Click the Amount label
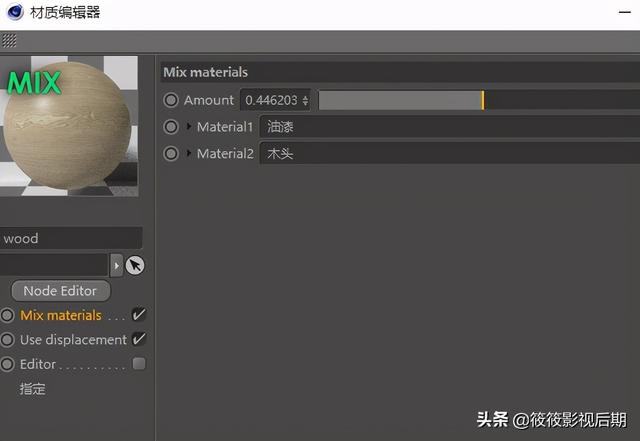 [209, 100]
